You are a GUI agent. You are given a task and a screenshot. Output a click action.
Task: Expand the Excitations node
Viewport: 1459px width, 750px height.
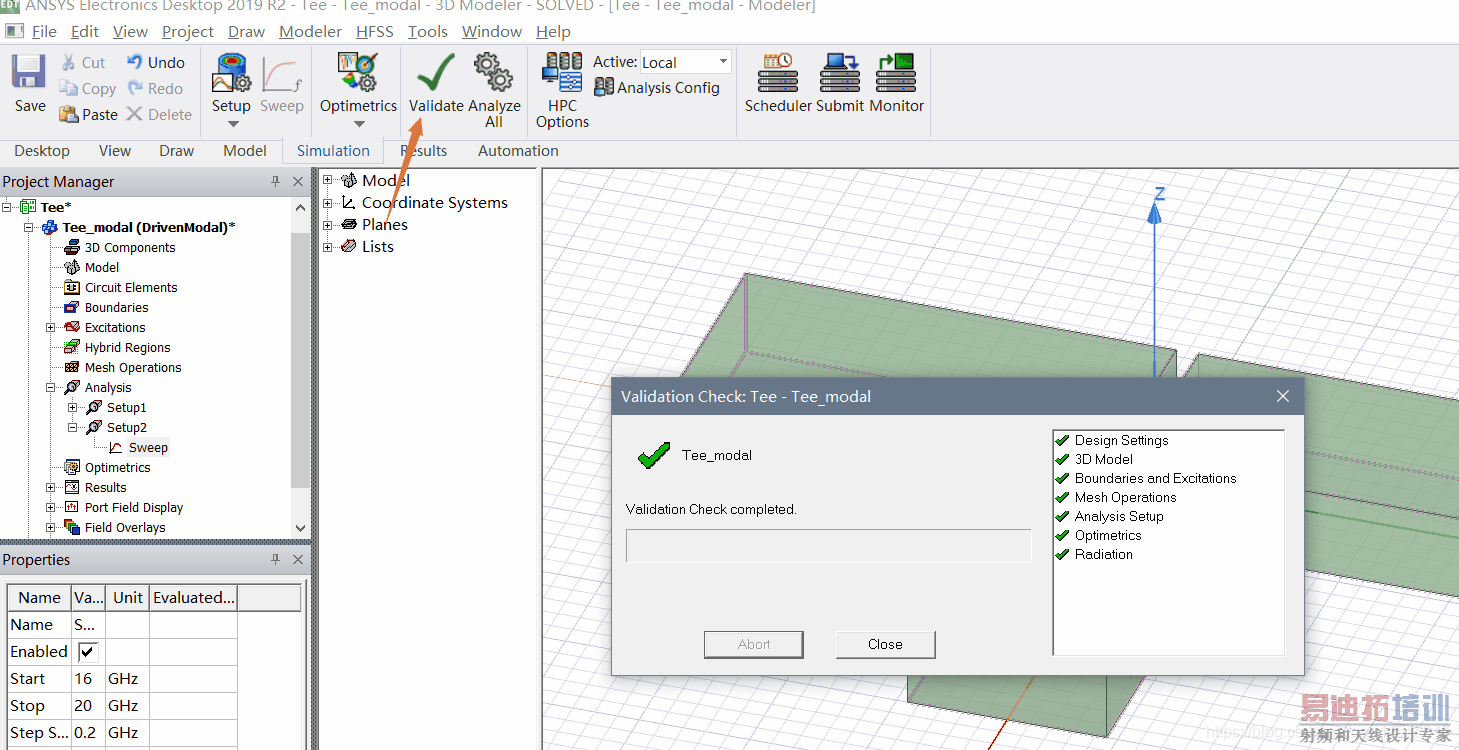[51, 328]
